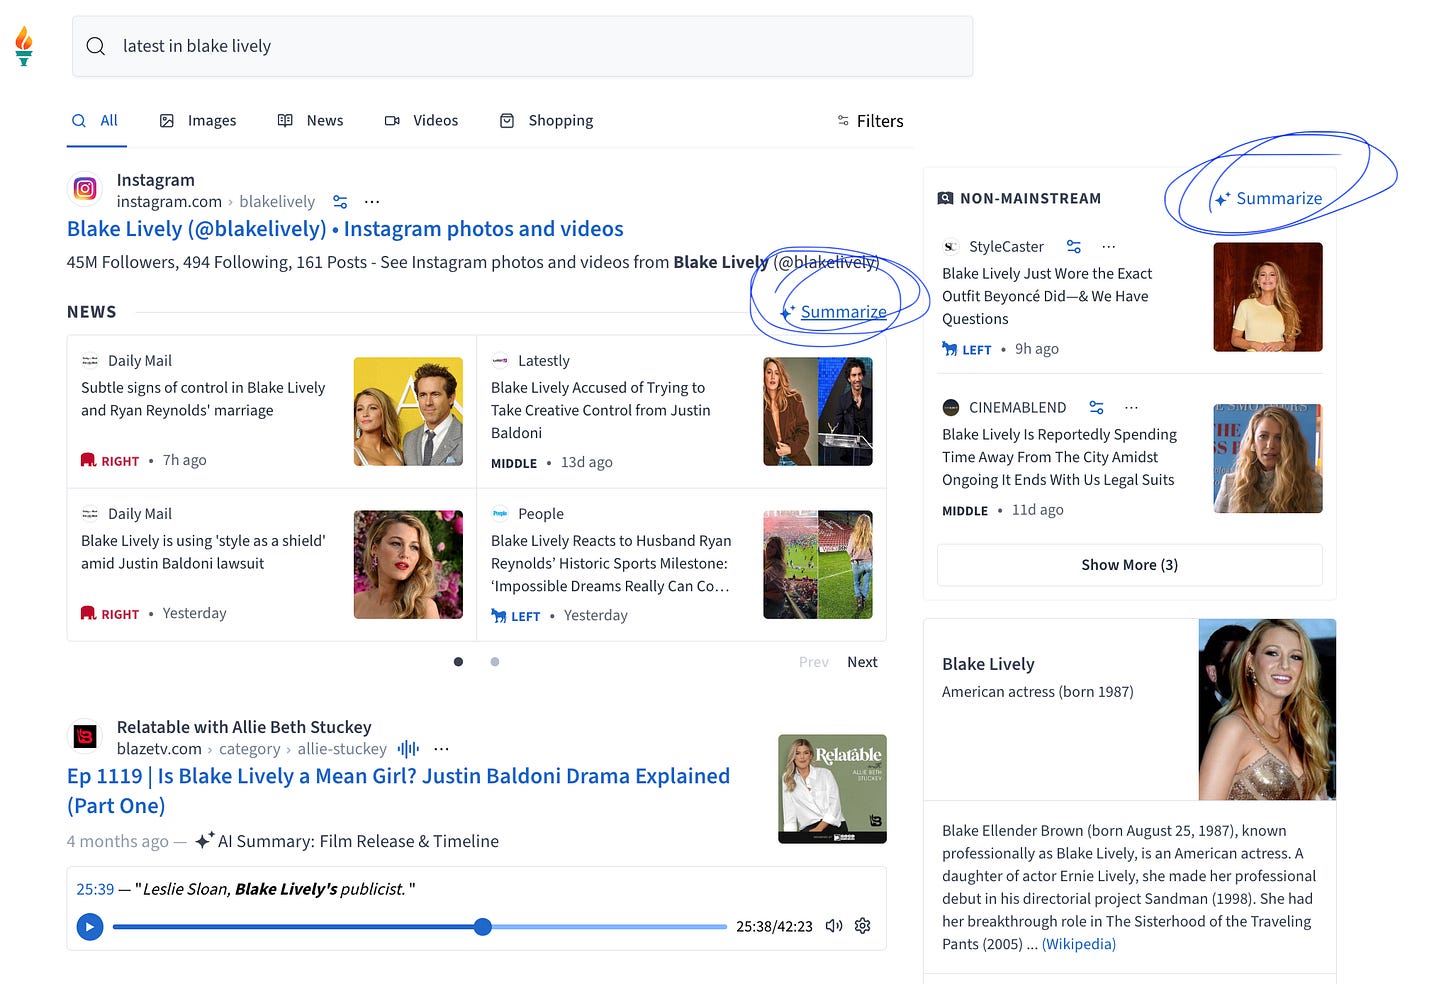Click the search input field
Screen dimensions: 1456x984
pyautogui.click(x=522, y=46)
